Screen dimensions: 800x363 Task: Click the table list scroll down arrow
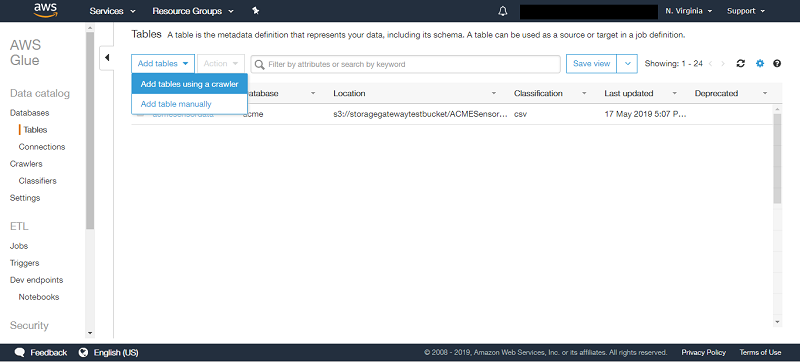click(778, 322)
